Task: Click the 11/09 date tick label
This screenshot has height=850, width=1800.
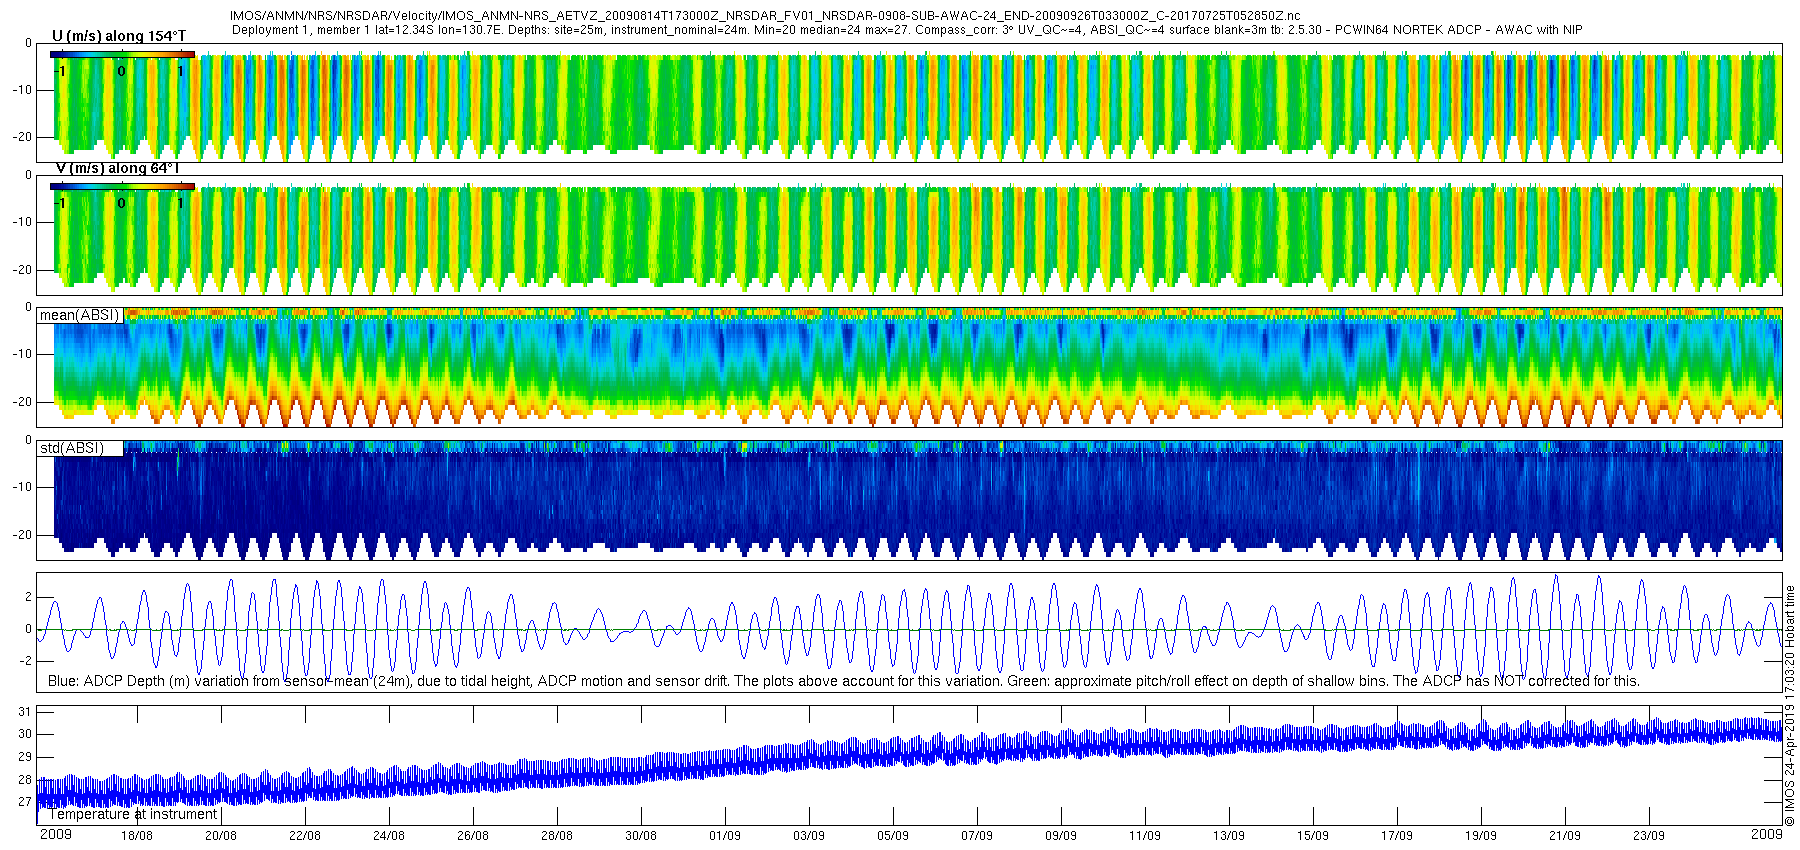Action: pyautogui.click(x=1144, y=836)
